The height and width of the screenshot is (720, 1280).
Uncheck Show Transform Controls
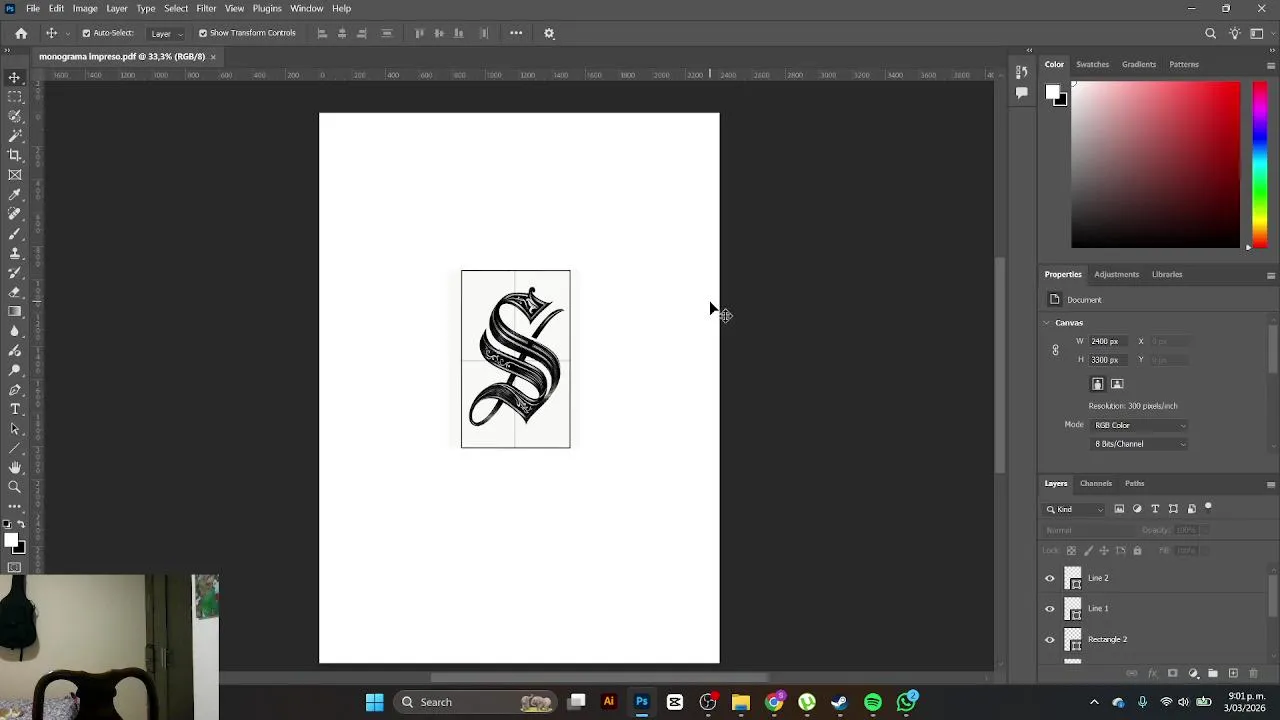pos(203,33)
